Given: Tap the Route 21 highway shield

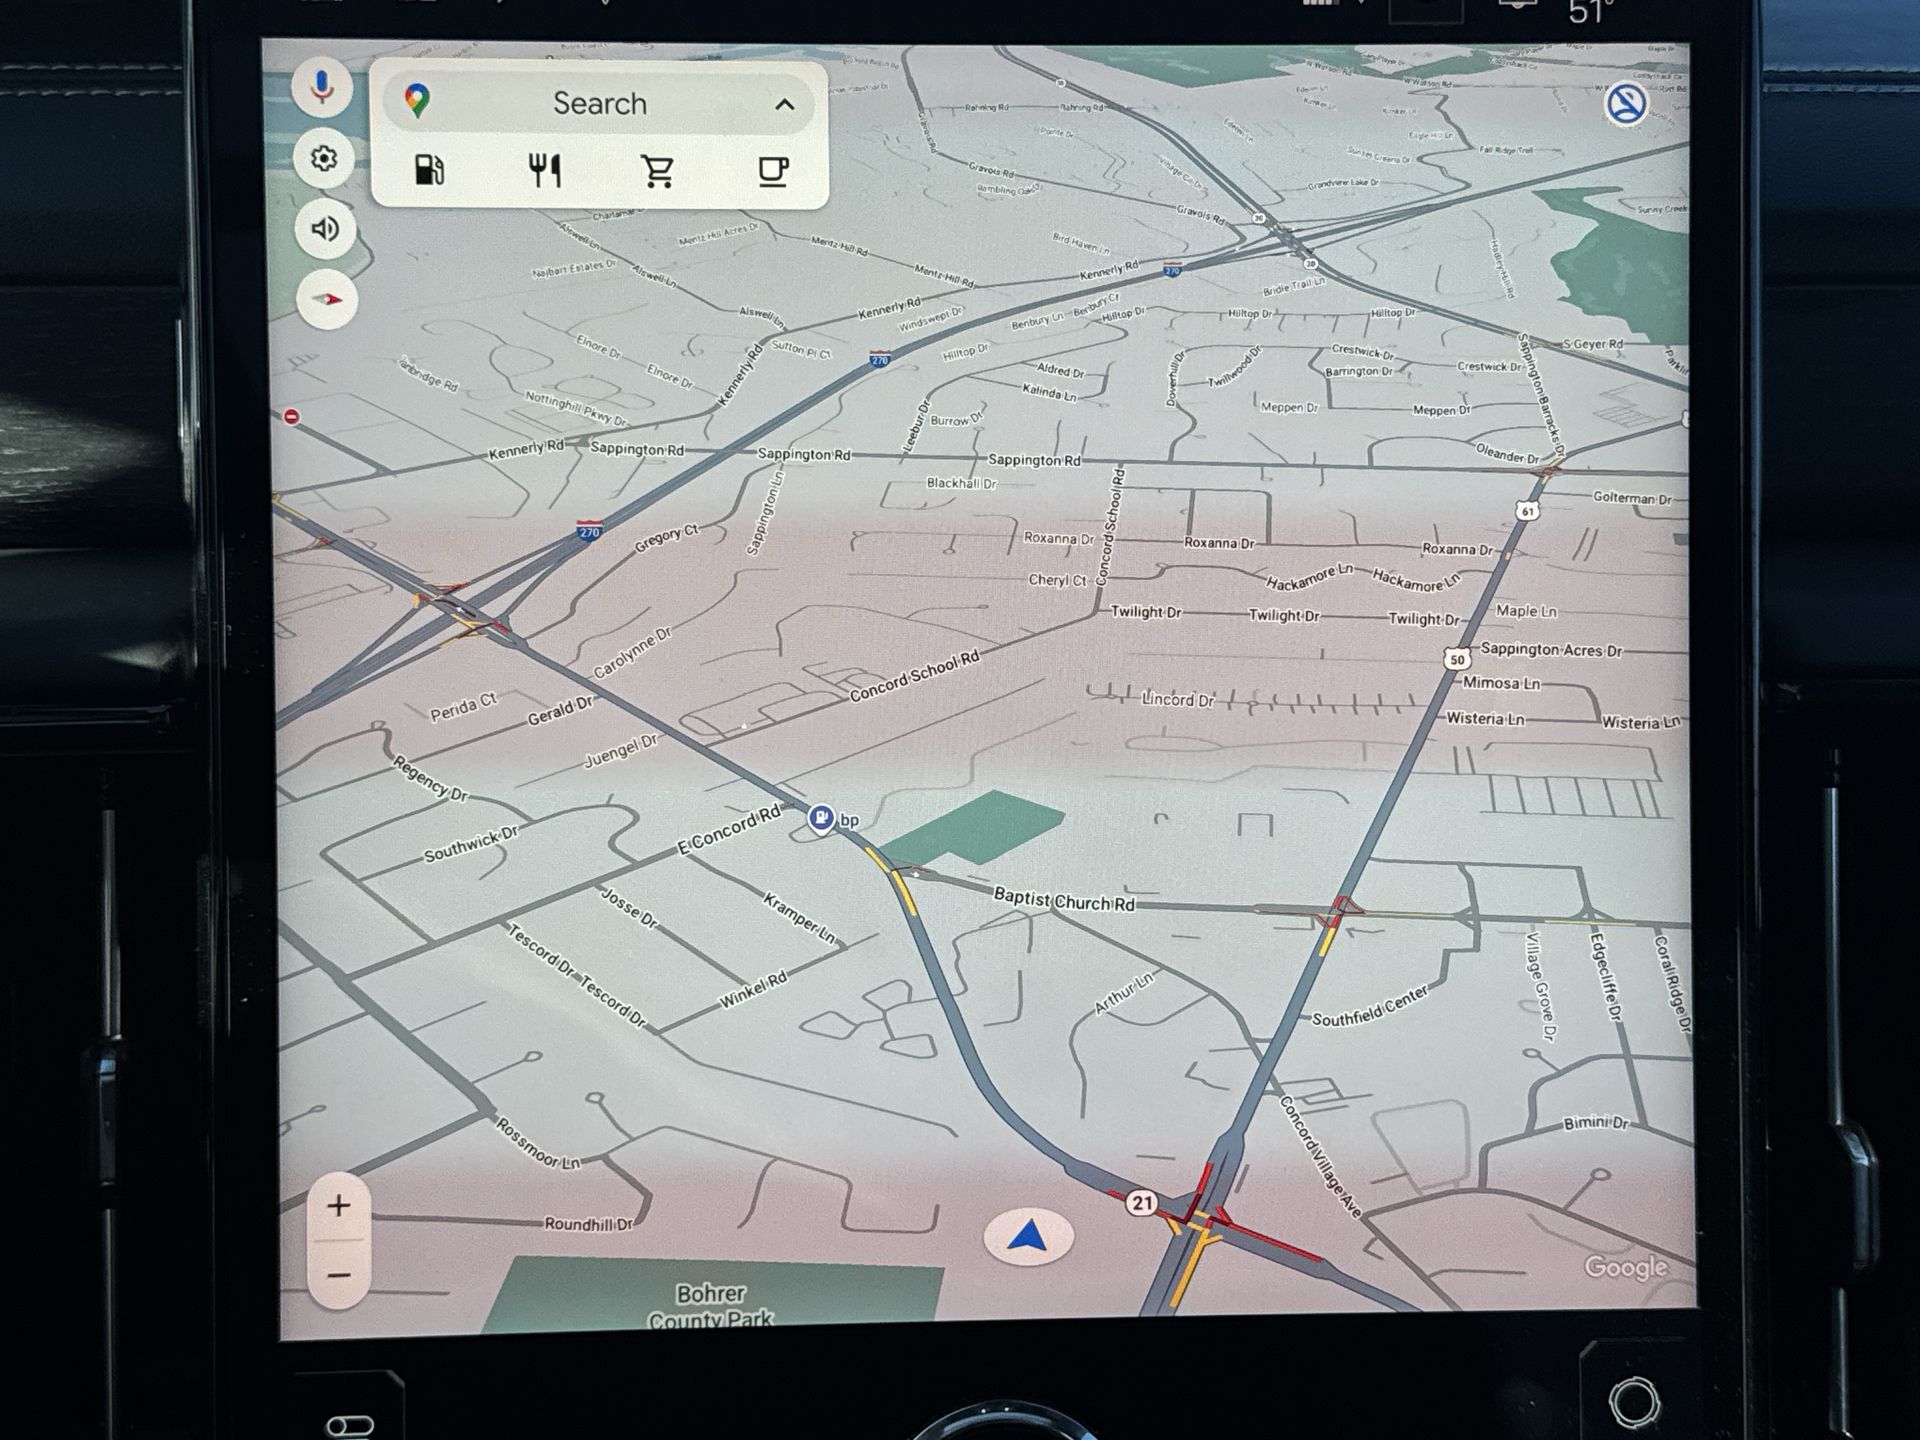Looking at the screenshot, I should point(1141,1203).
